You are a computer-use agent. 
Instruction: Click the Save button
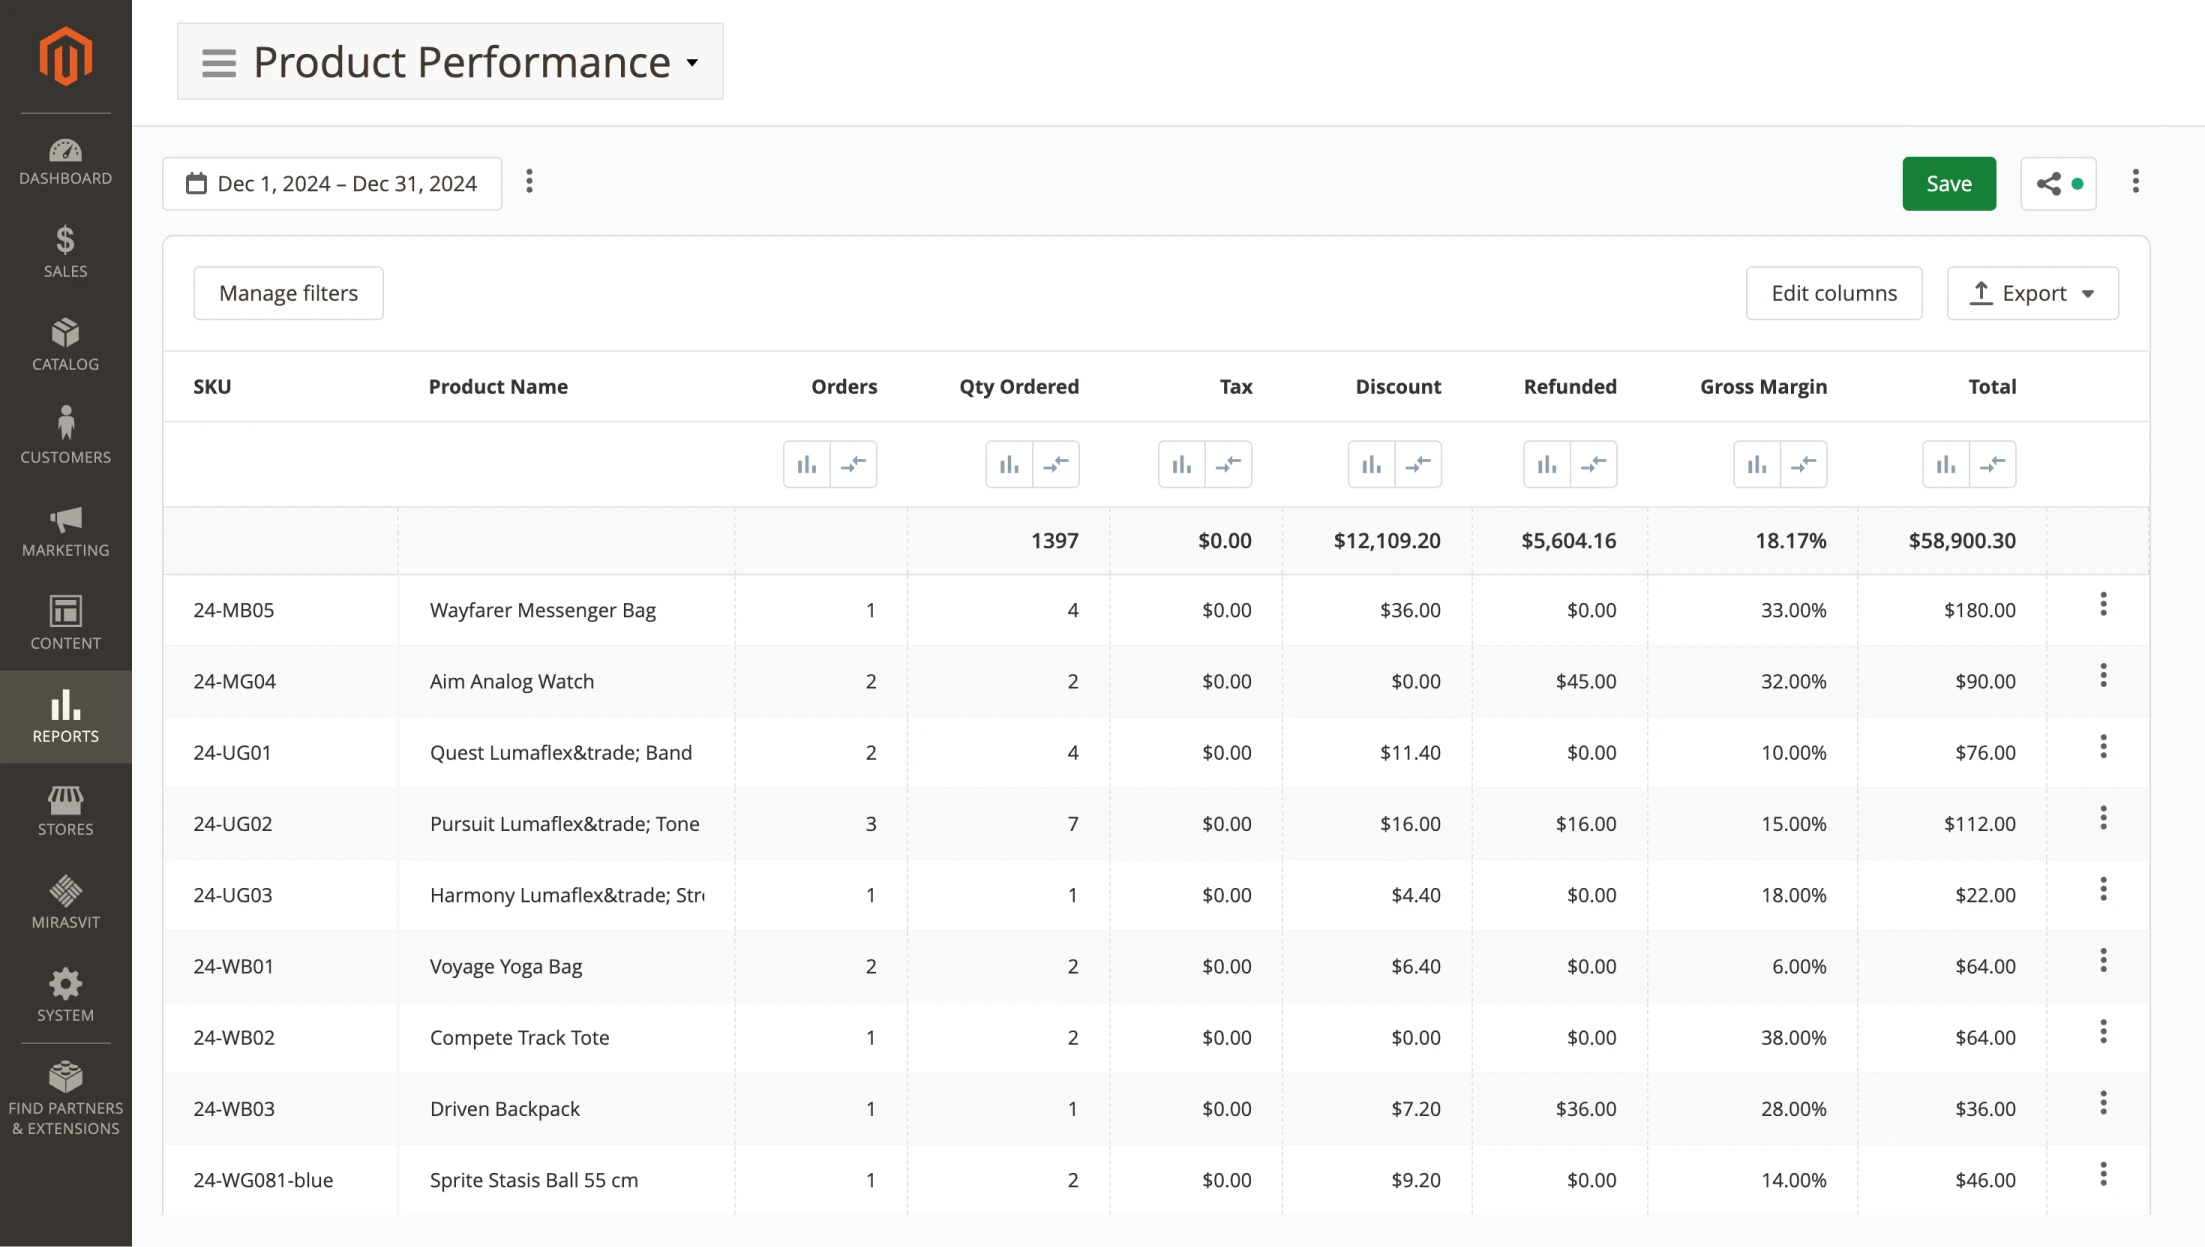click(1948, 183)
